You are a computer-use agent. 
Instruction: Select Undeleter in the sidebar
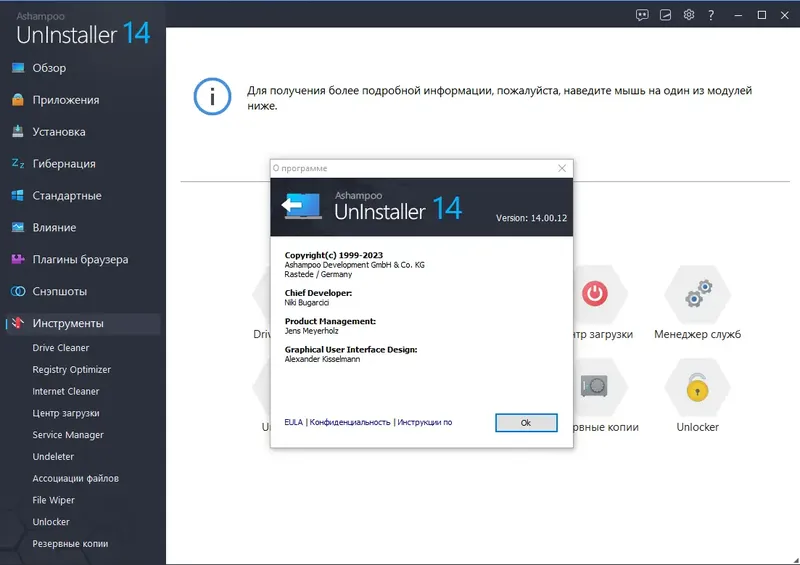[x=53, y=457]
